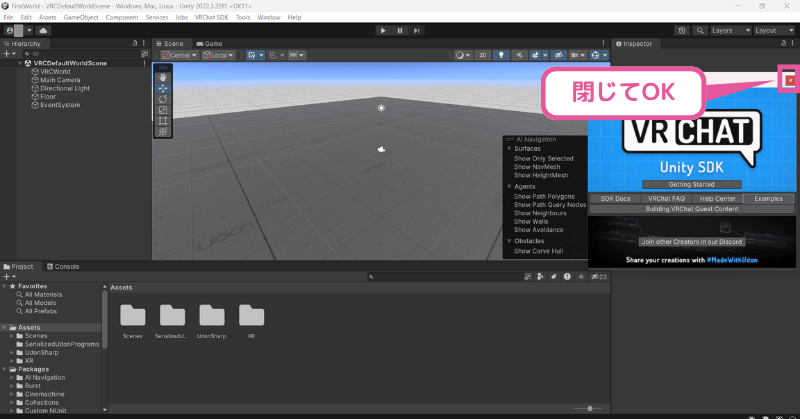
Task: Open the Local rotation dropdown
Action: click(x=218, y=55)
